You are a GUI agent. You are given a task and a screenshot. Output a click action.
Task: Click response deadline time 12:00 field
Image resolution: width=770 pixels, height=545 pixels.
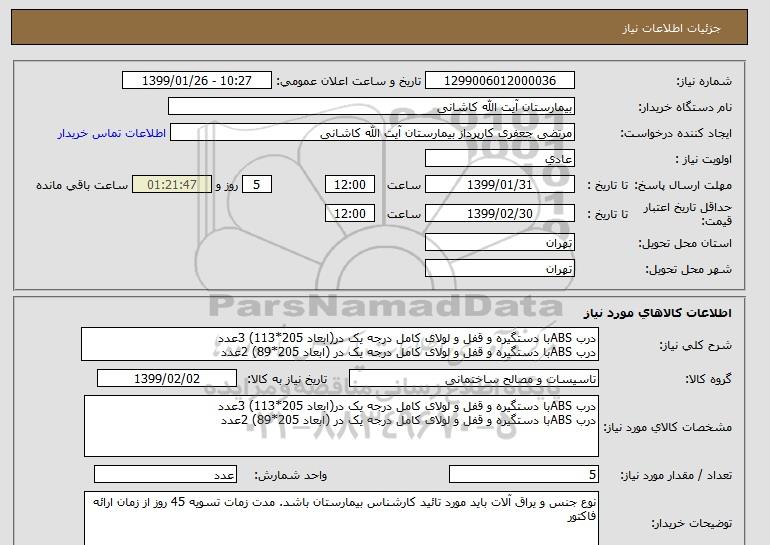350,185
